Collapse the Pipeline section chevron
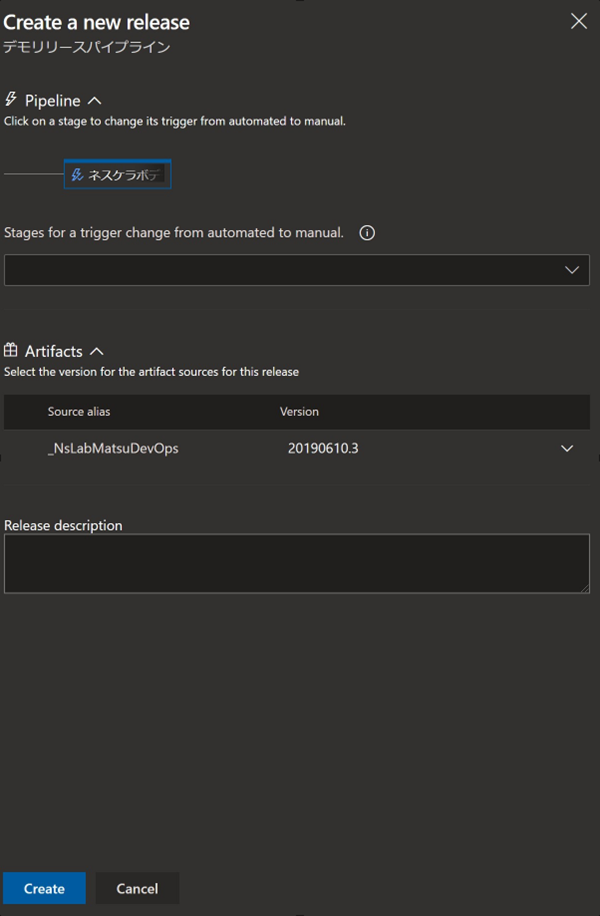 coord(95,100)
